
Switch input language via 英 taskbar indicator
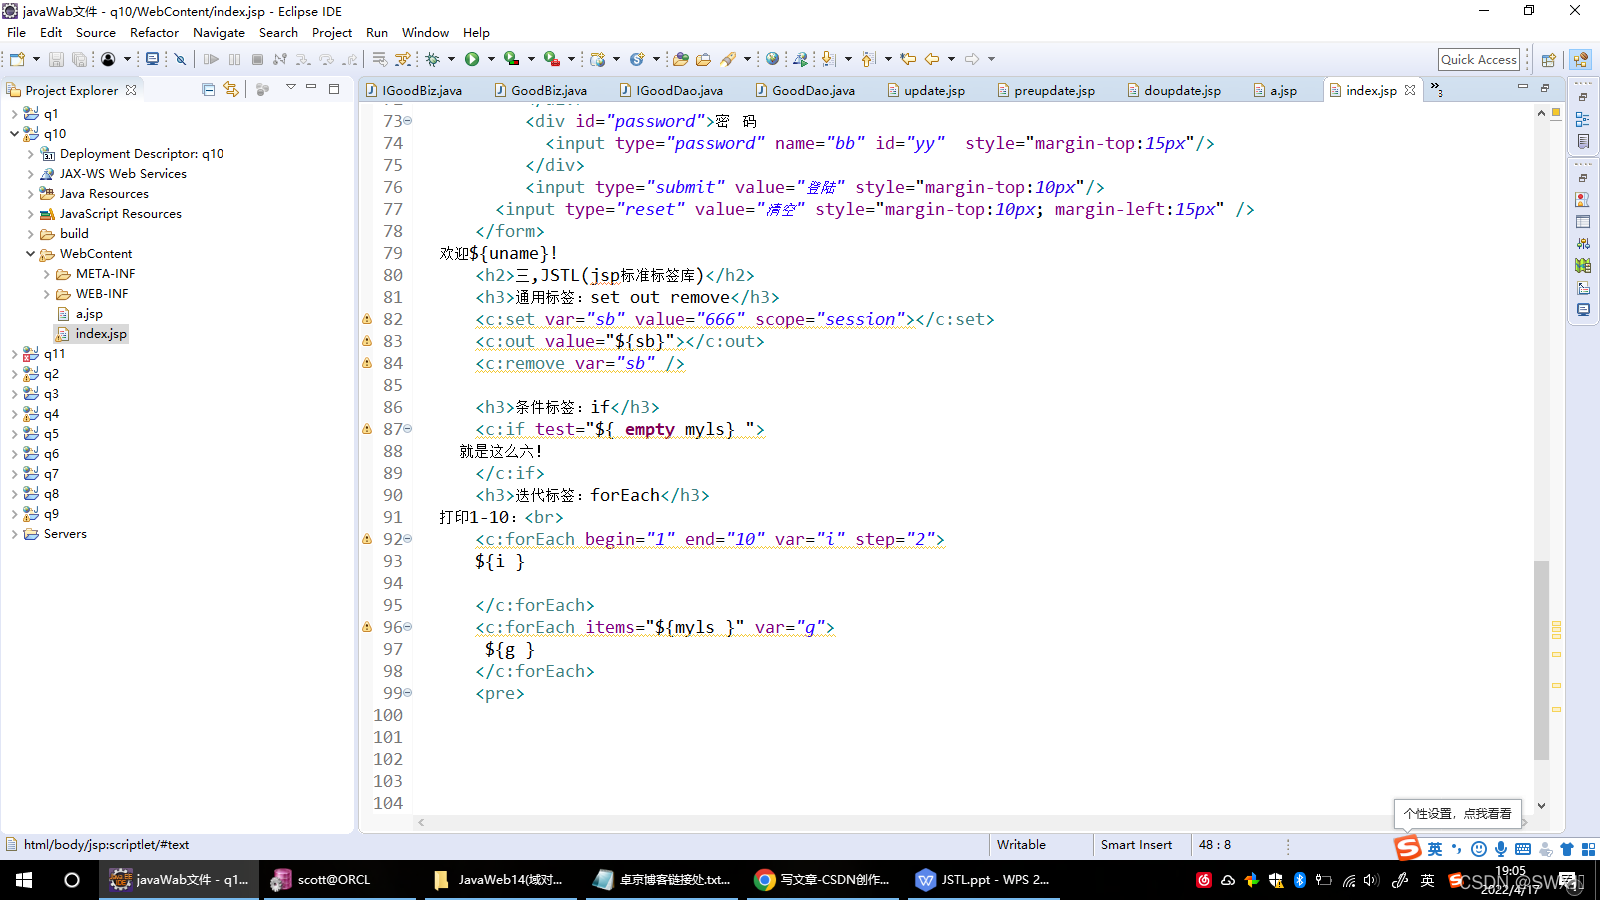tap(1427, 880)
